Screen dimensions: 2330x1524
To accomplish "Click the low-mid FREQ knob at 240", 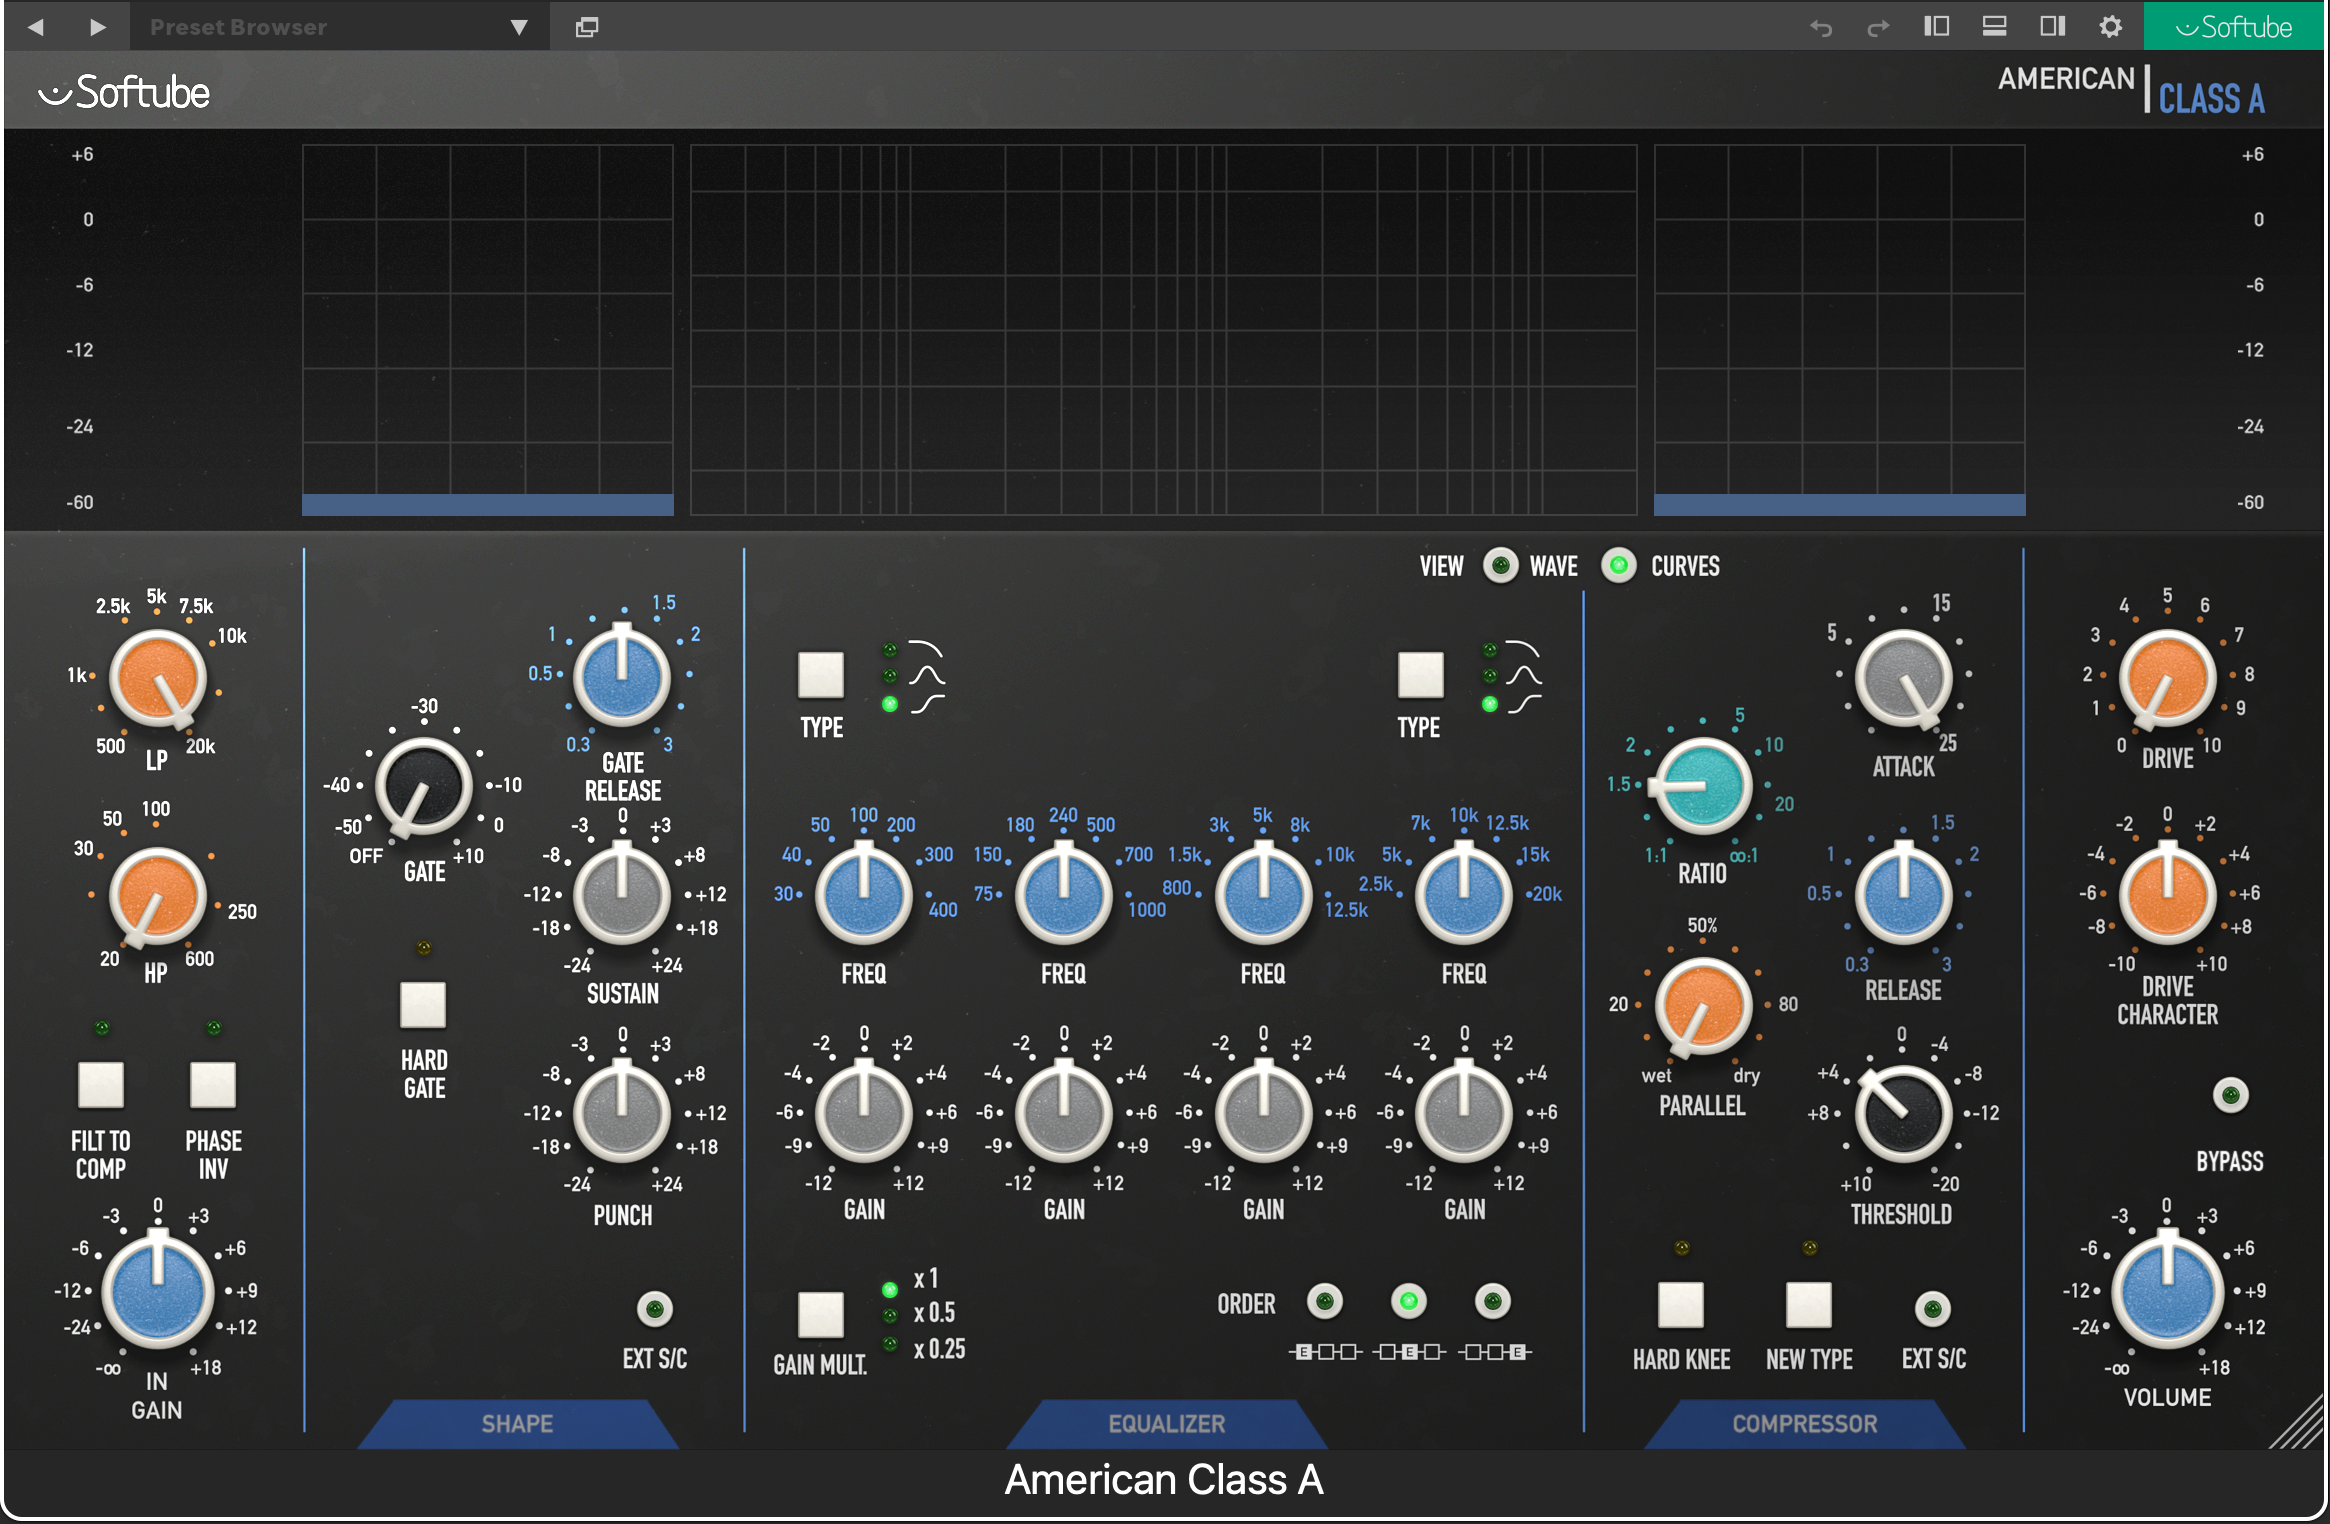I will [x=1063, y=893].
